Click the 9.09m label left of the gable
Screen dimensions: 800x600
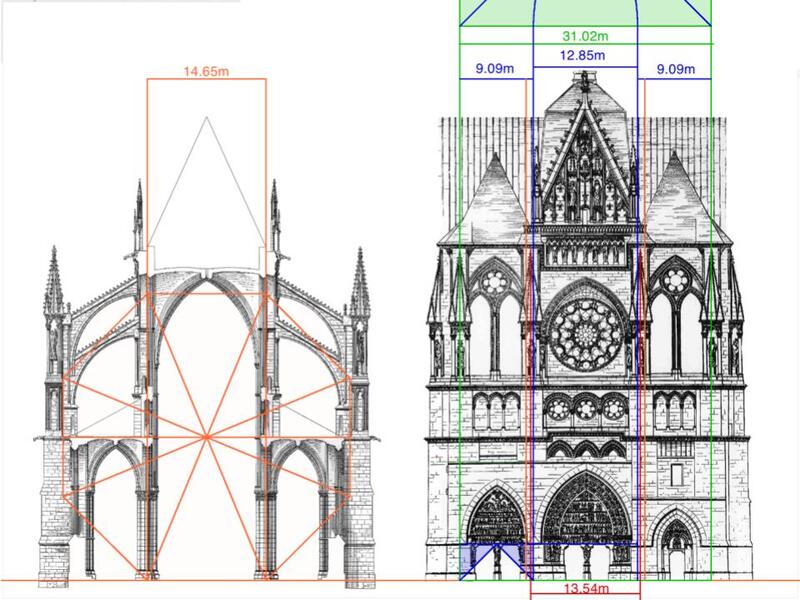495,68
